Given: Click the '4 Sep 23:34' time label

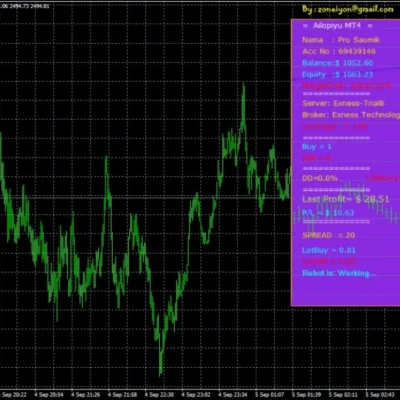Looking at the screenshot, I should coord(233,395).
